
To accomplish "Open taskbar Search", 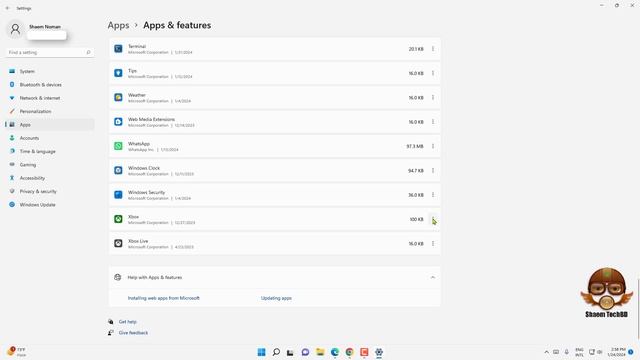I will [x=276, y=352].
